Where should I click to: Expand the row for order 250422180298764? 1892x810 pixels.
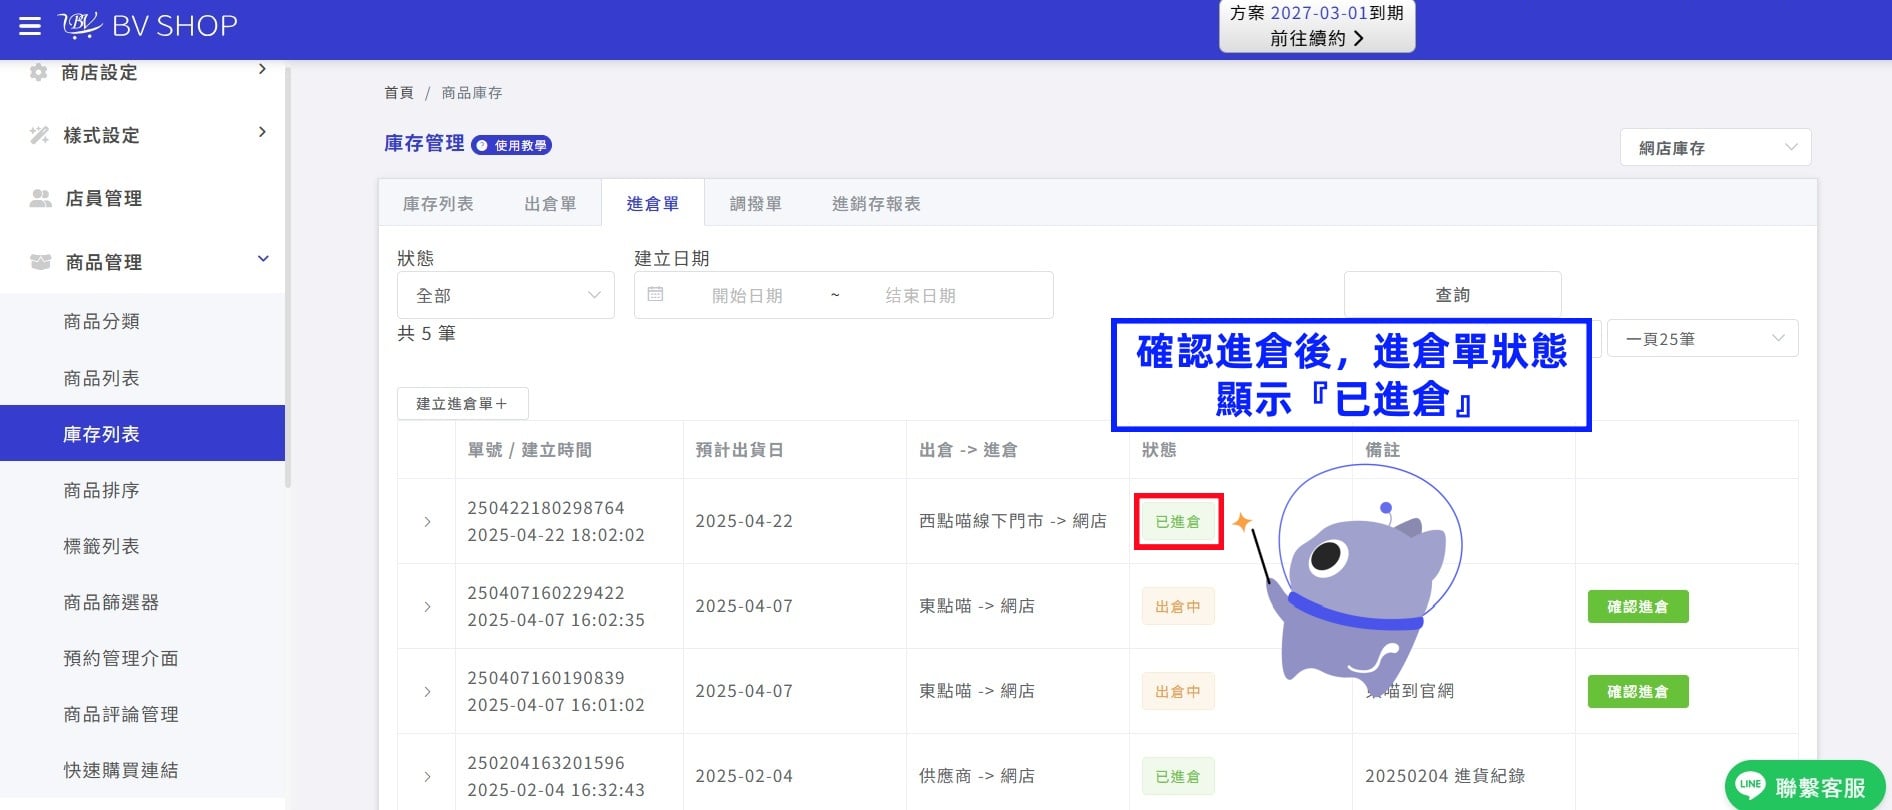click(x=427, y=521)
